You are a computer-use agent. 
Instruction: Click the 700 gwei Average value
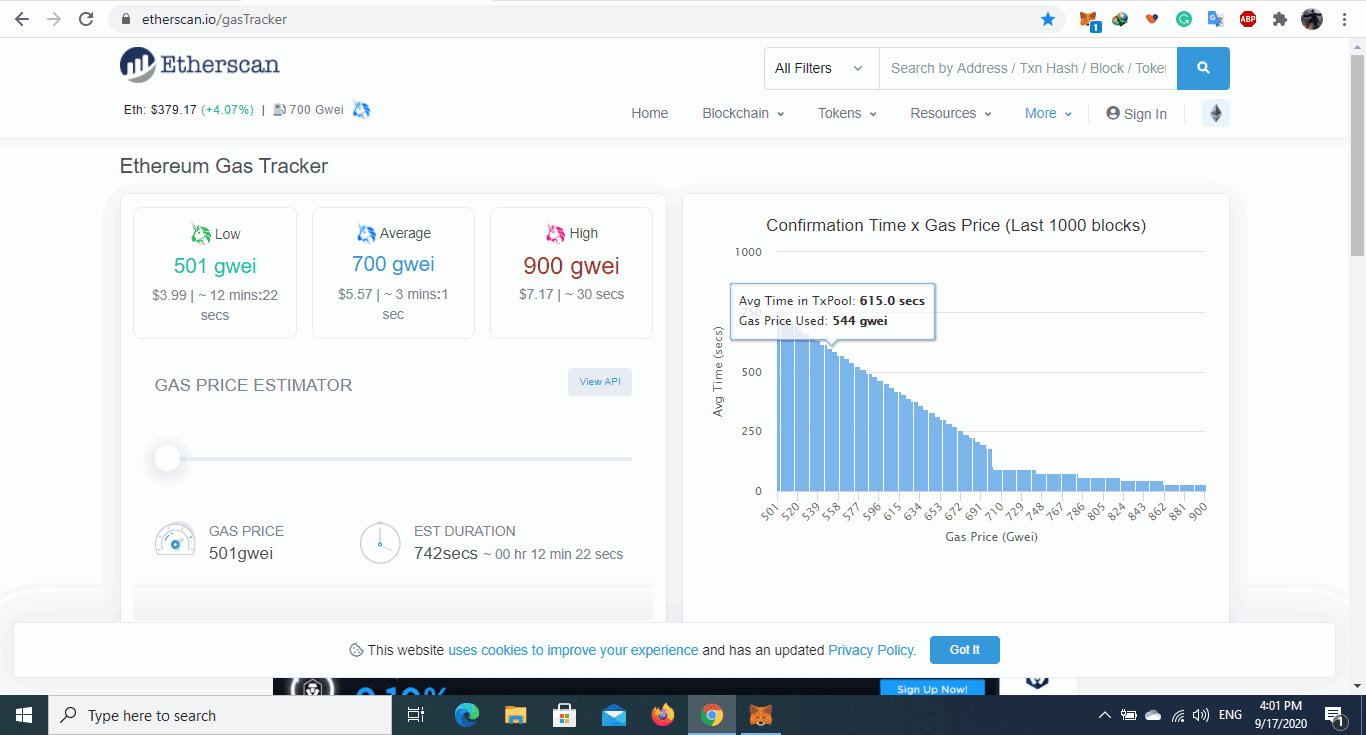tap(393, 265)
